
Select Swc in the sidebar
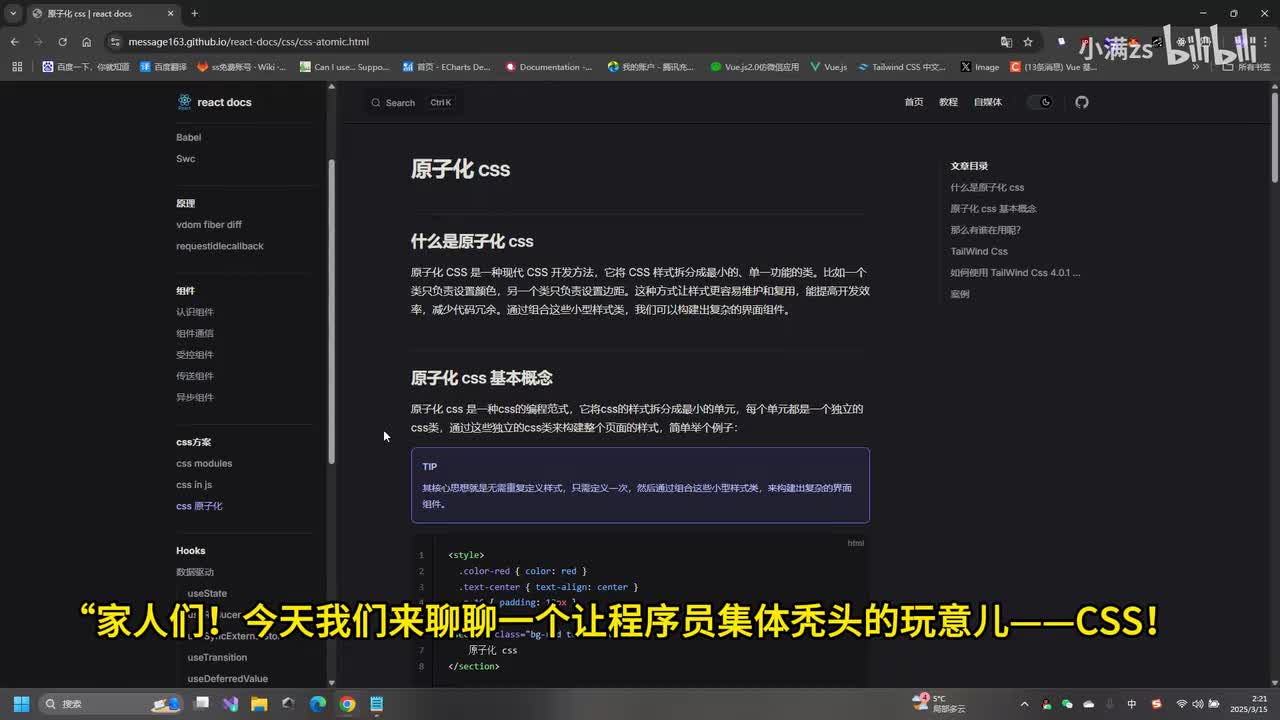tap(186, 159)
